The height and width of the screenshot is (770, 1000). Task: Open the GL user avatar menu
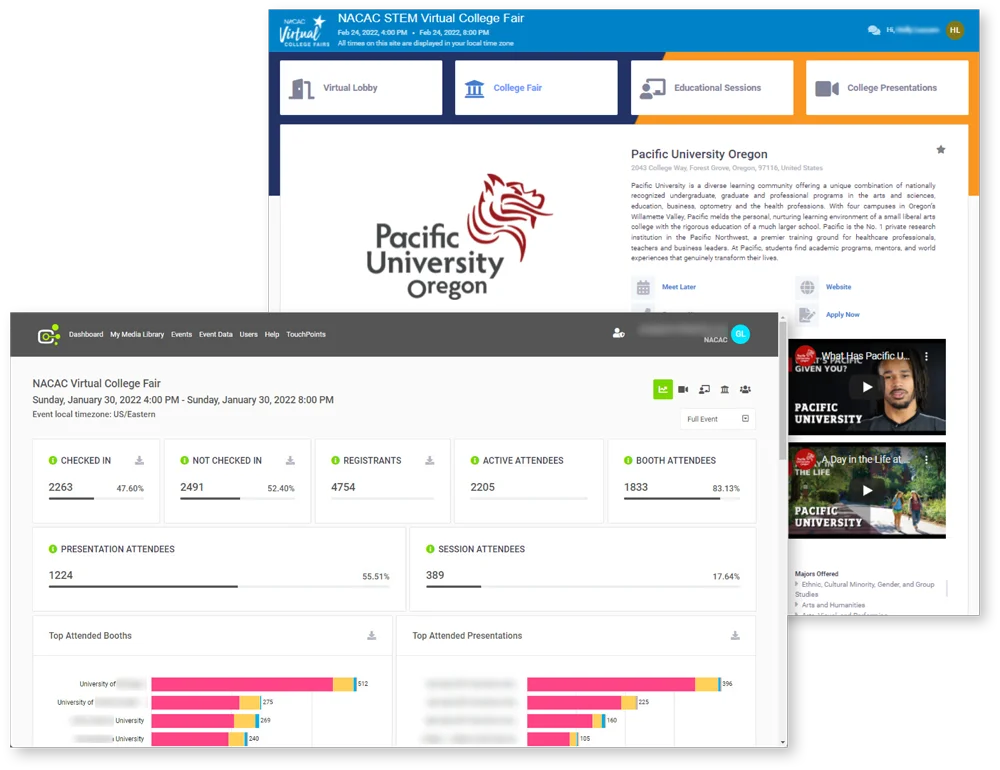[x=740, y=334]
